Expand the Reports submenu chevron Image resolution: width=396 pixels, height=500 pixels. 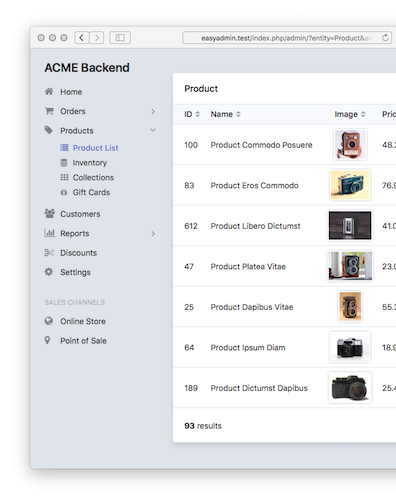(x=153, y=234)
